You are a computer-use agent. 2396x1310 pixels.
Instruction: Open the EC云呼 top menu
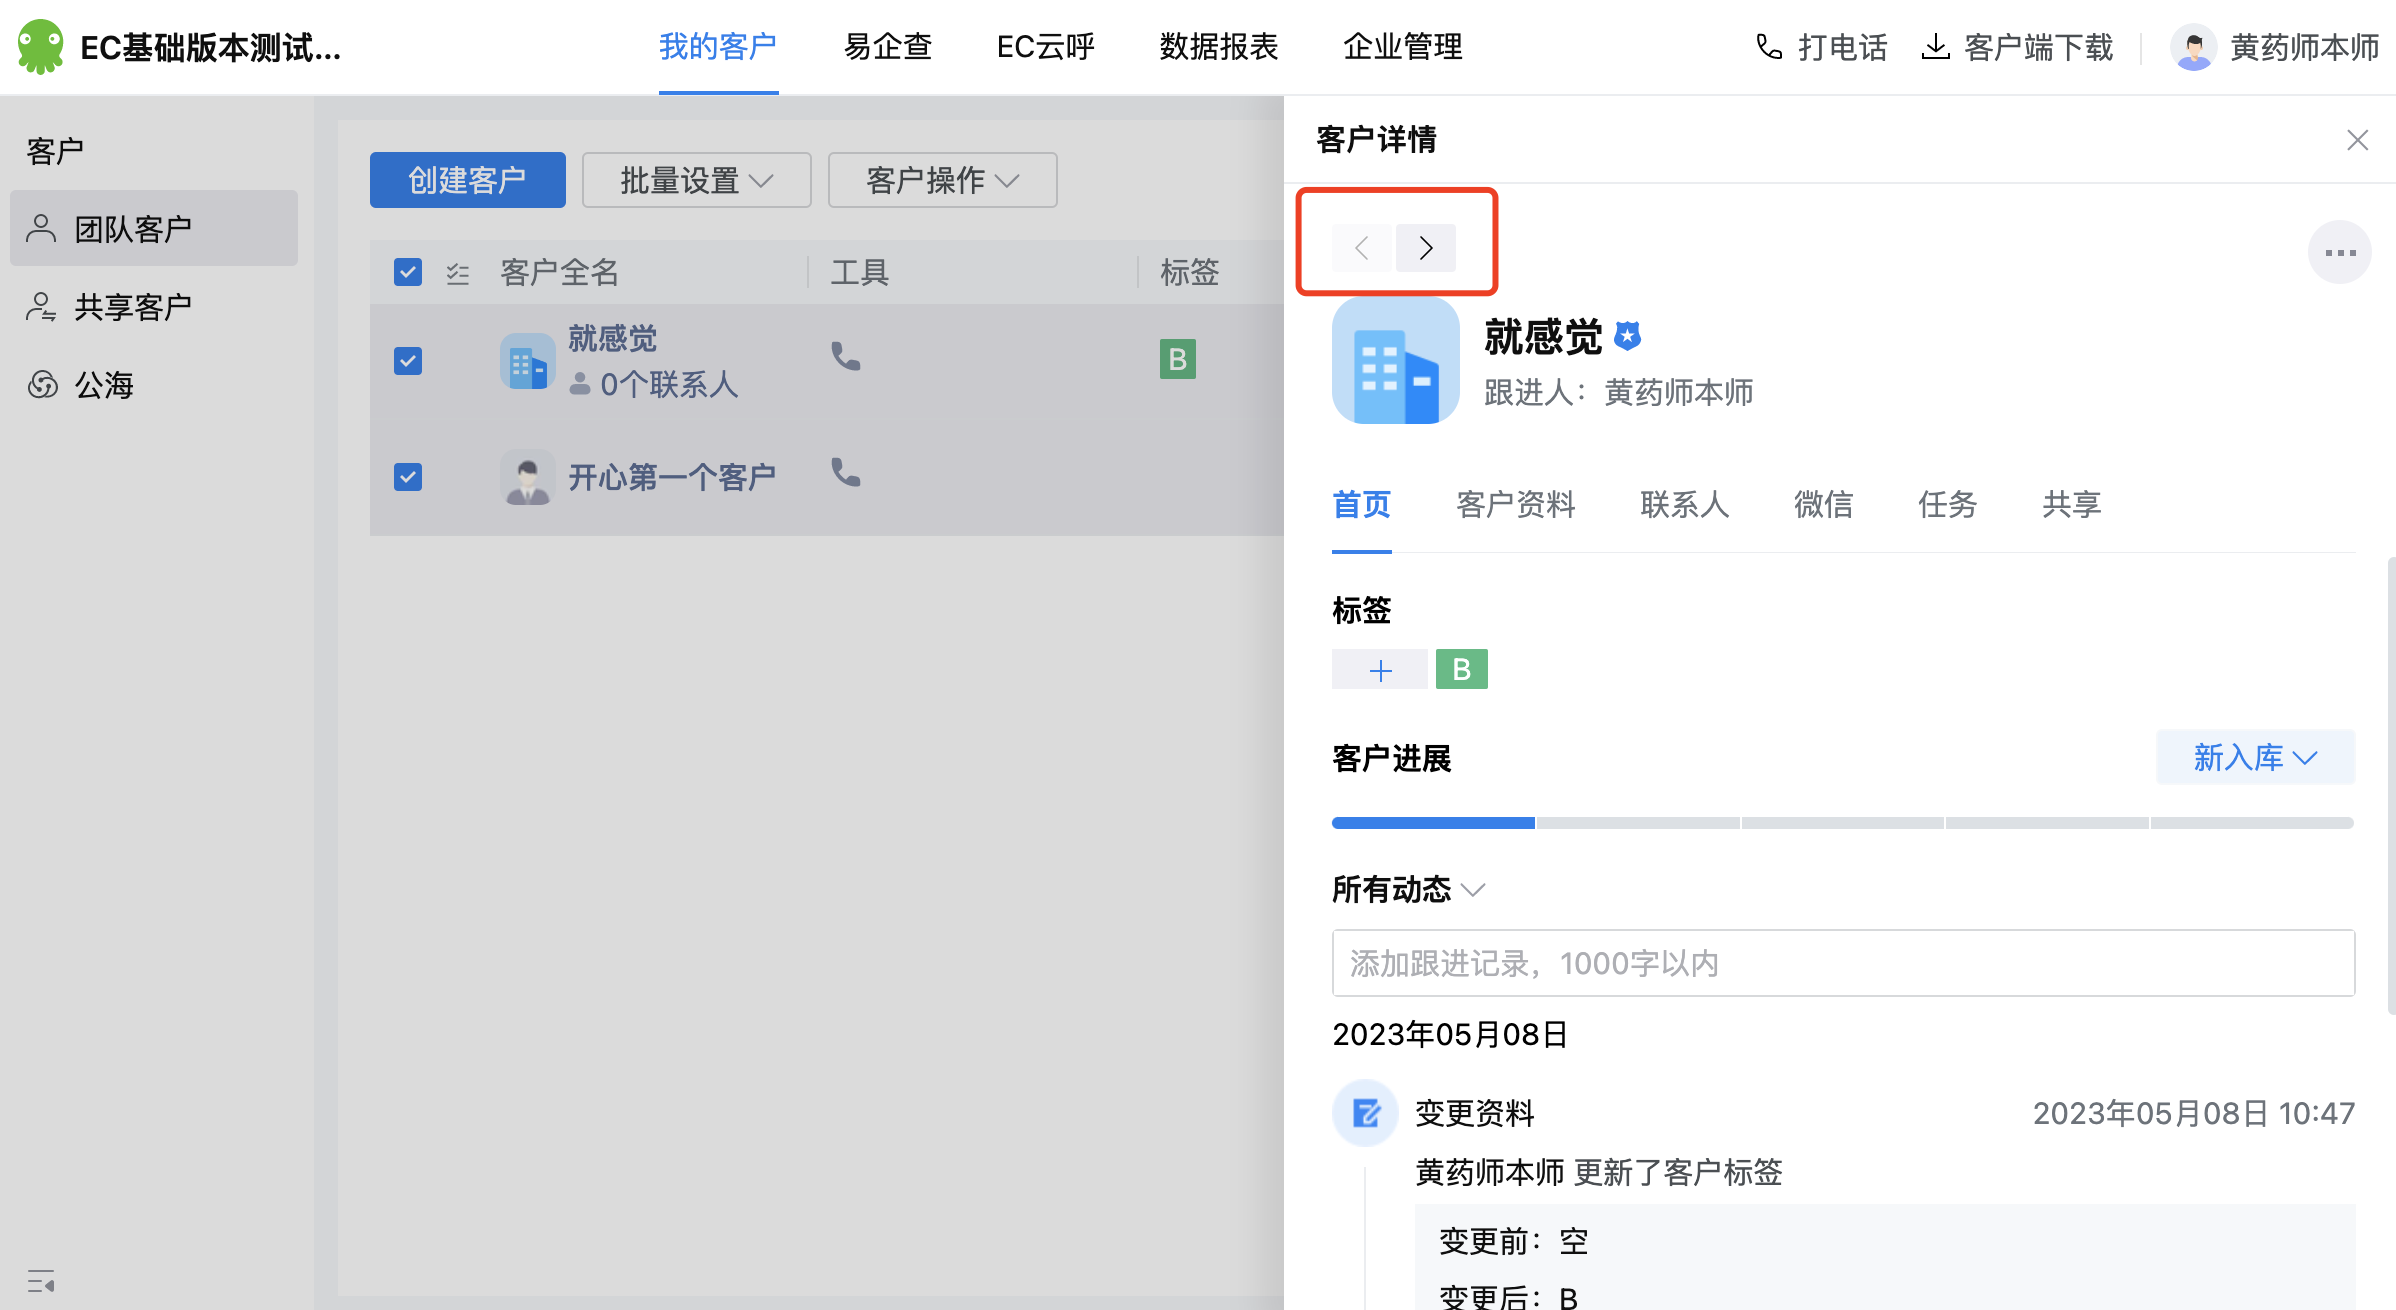(1046, 47)
